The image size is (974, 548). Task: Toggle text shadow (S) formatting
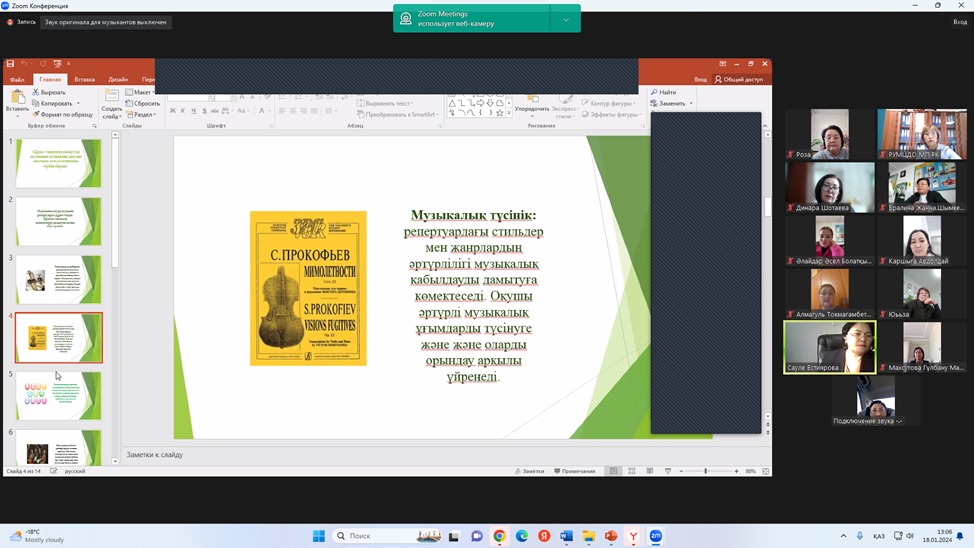pos(204,111)
